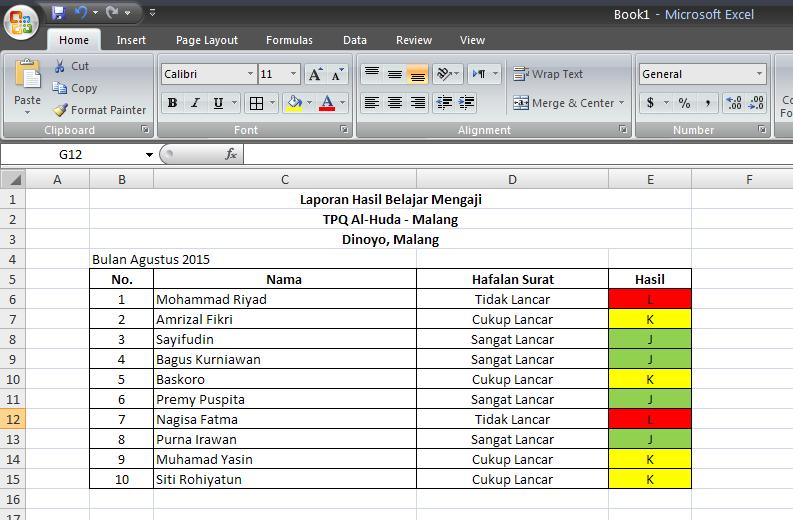Switch to Insert ribbon tab
This screenshot has width=793, height=520.
(131, 40)
